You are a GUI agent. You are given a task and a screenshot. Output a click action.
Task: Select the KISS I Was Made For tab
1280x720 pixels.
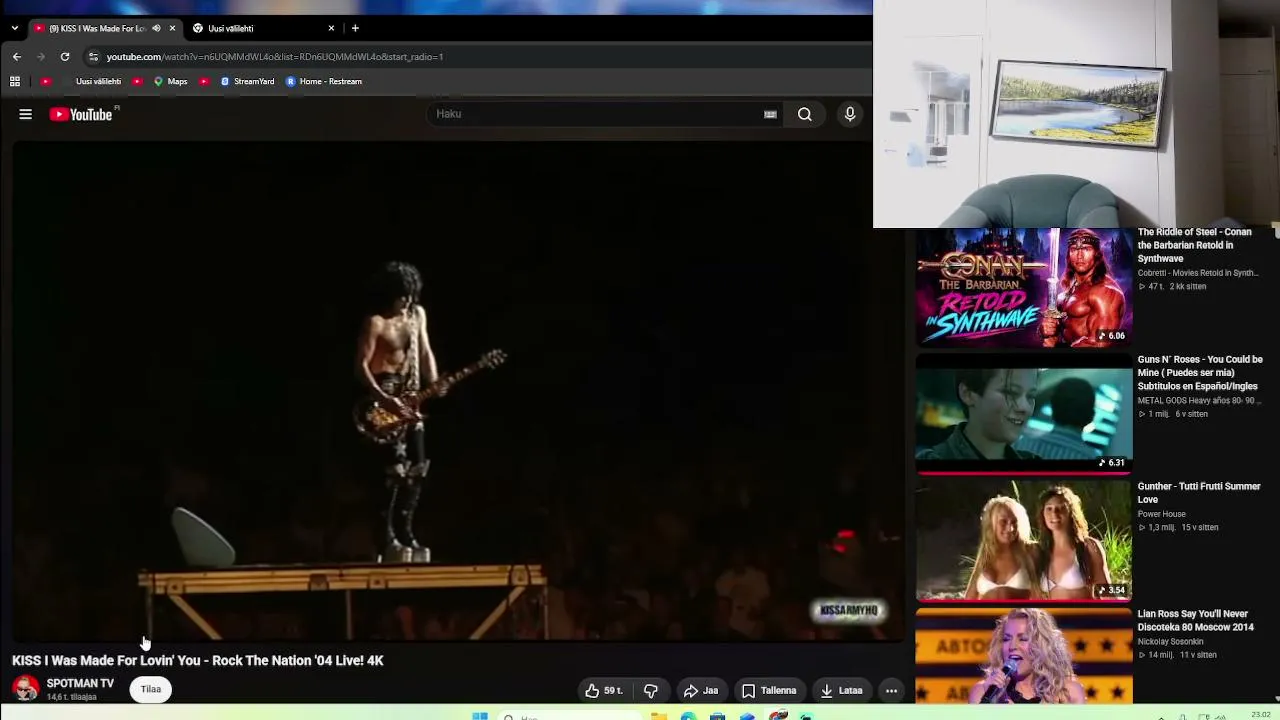[97, 28]
